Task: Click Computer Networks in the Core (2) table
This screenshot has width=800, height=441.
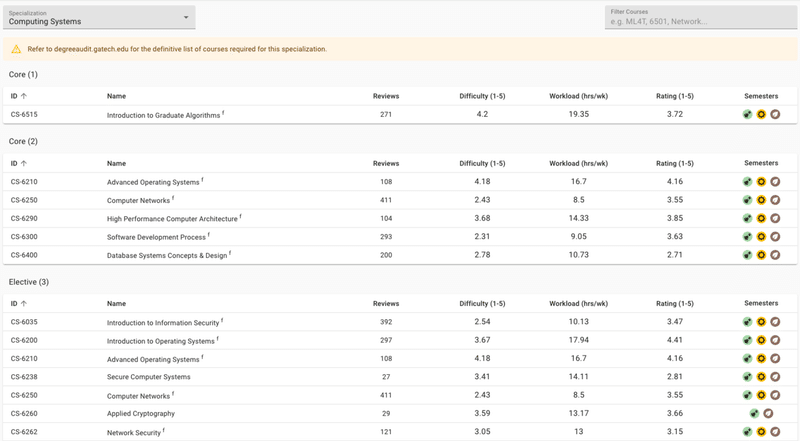Action: 138,201
